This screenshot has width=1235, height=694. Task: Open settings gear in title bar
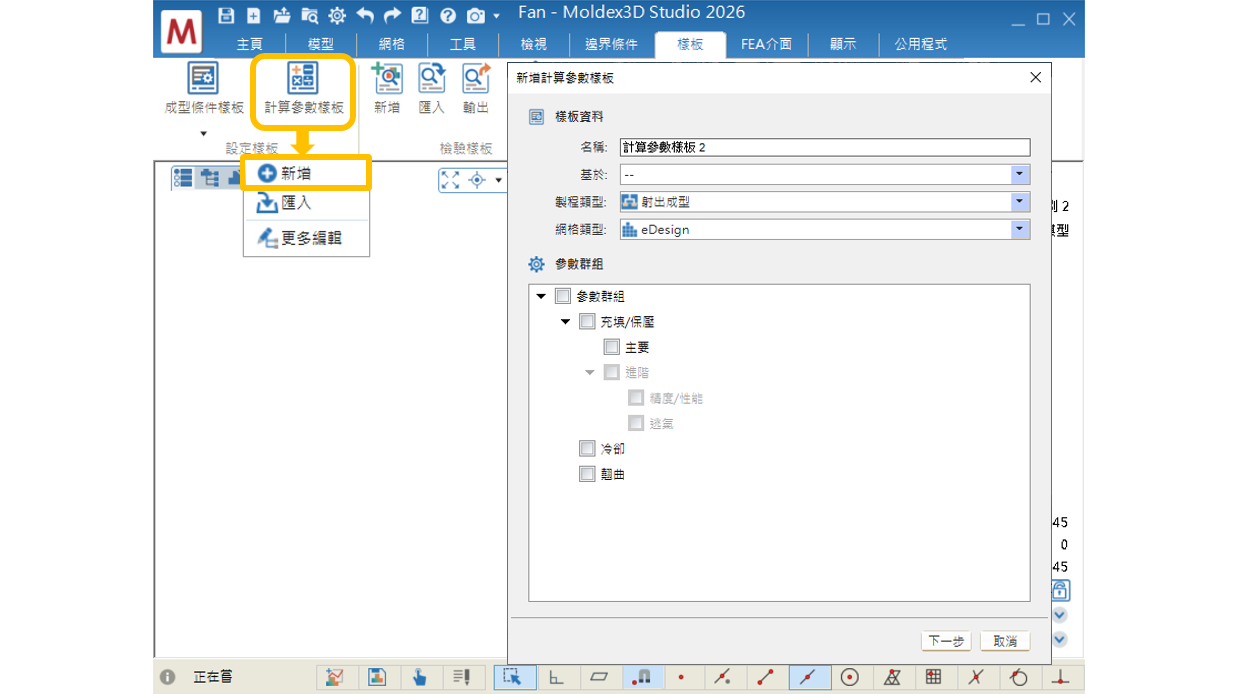pyautogui.click(x=337, y=15)
